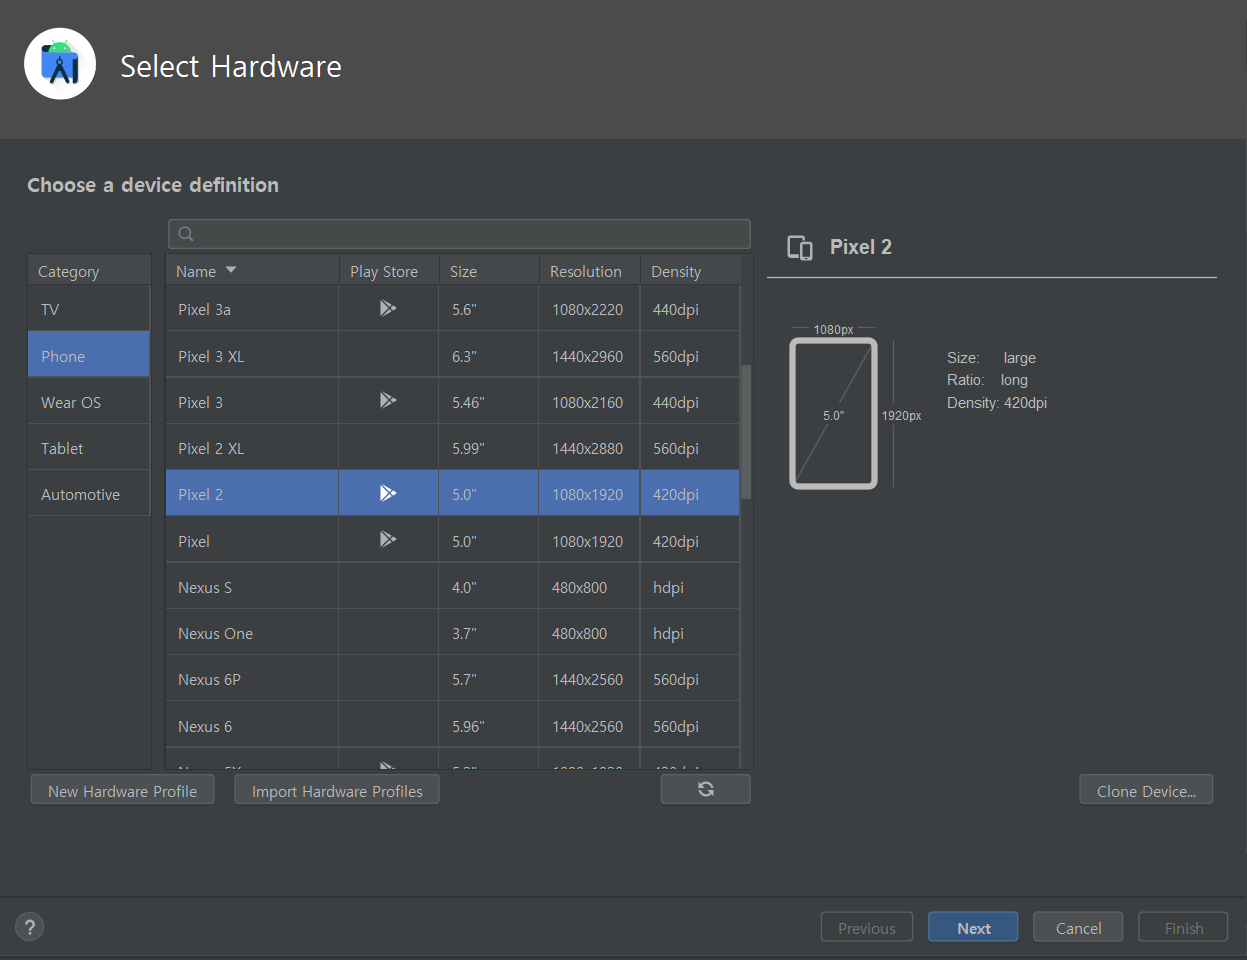This screenshot has width=1247, height=960.
Task: Select the TV category
Action: click(x=89, y=309)
